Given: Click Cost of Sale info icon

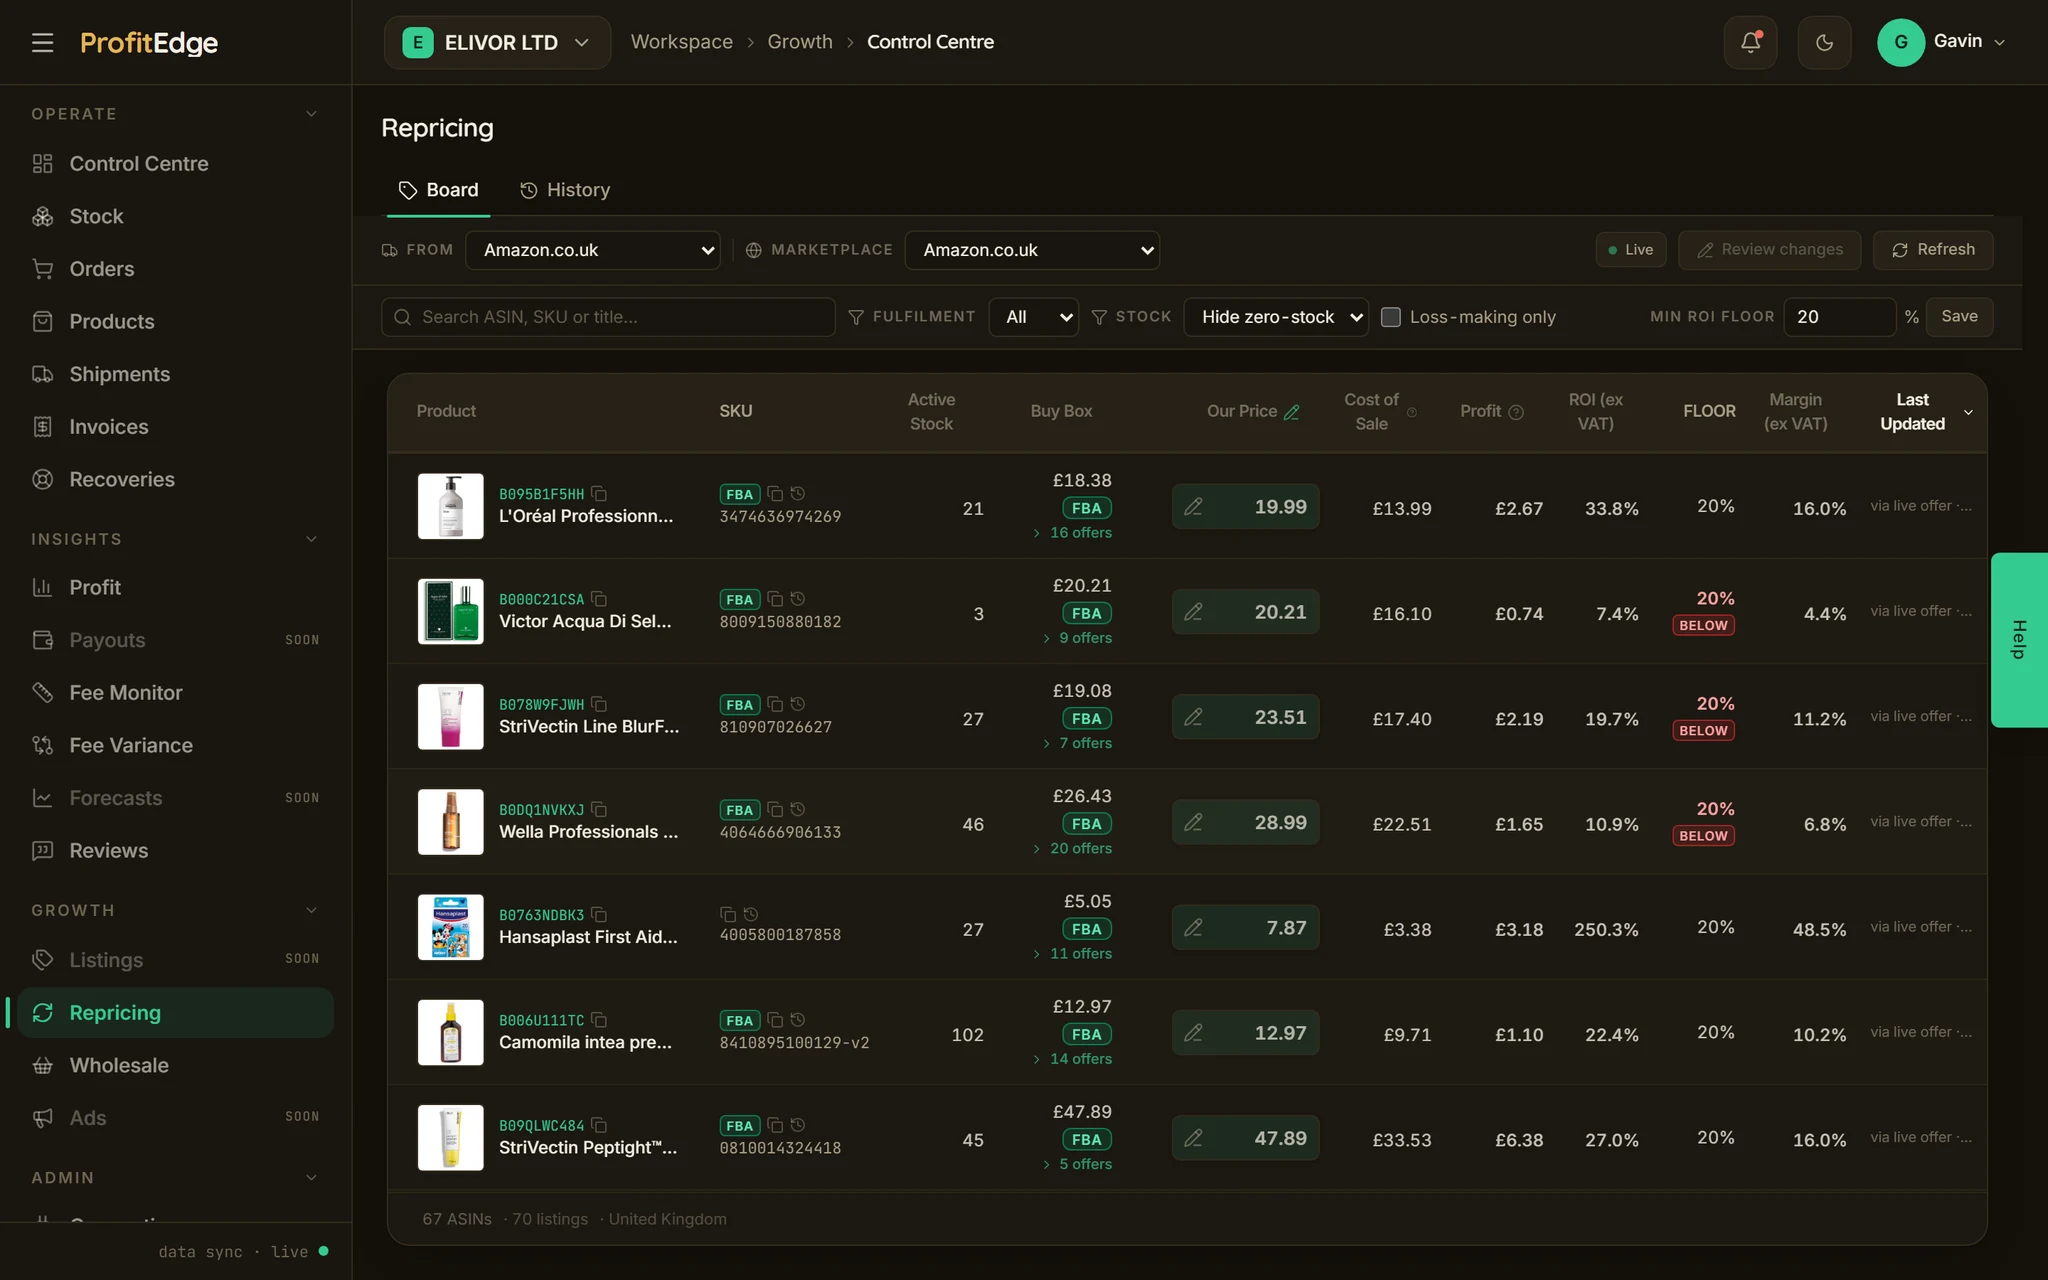Looking at the screenshot, I should (x=1412, y=412).
